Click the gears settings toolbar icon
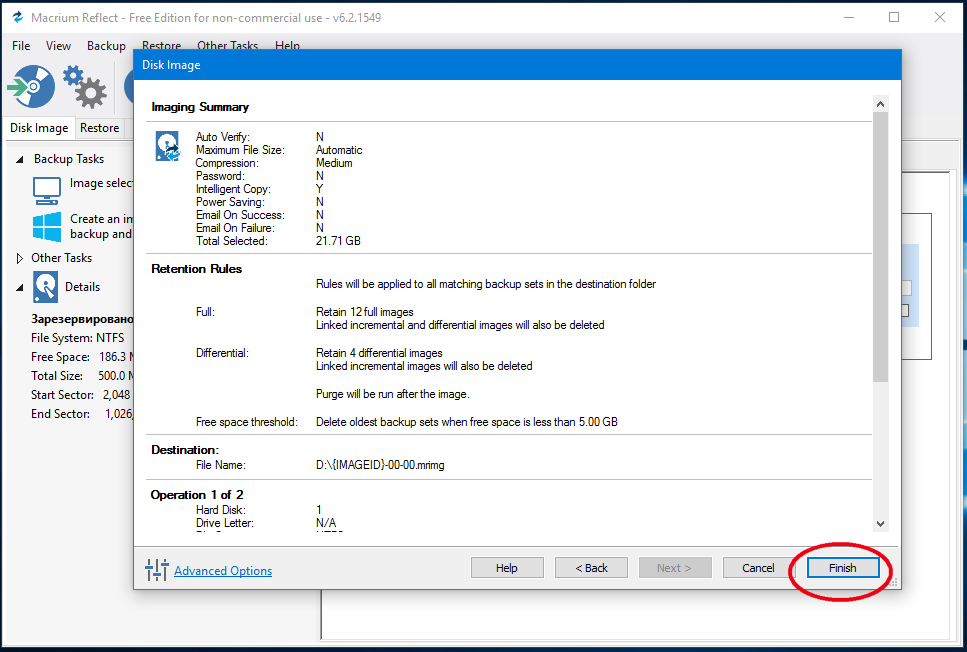Viewport: 967px width, 652px height. tap(85, 86)
